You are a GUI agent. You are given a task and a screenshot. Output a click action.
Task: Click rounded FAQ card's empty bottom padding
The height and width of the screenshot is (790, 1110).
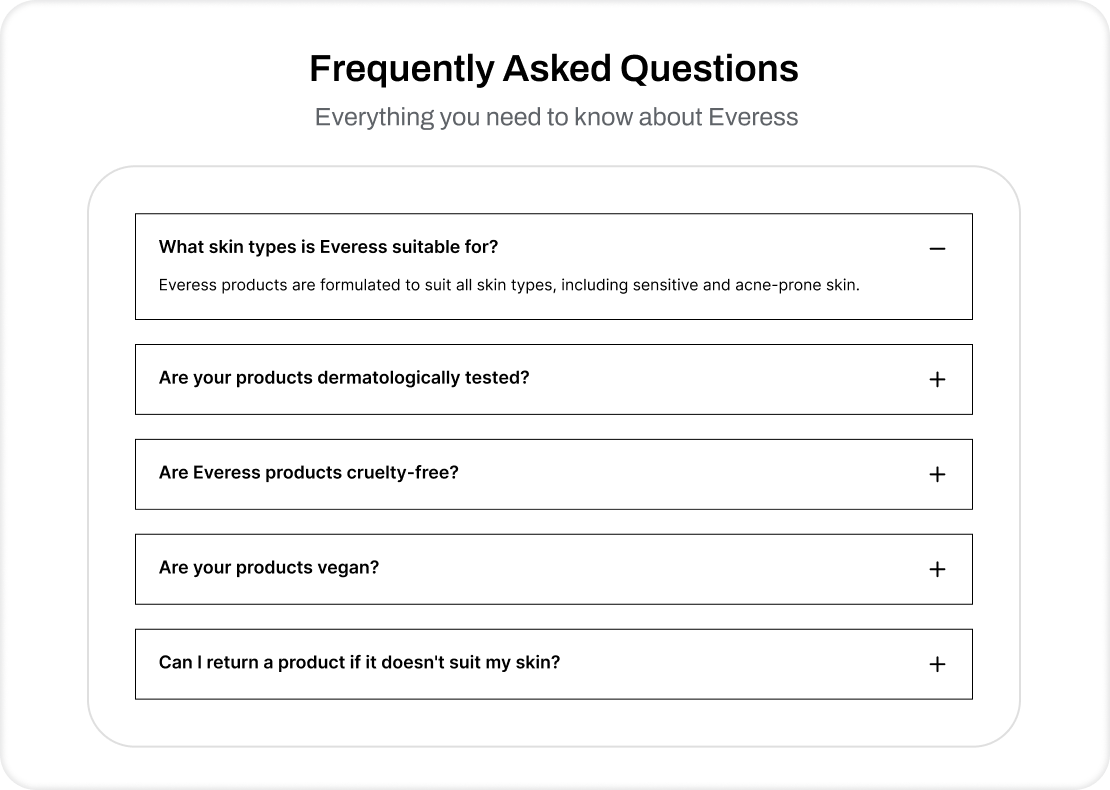[x=554, y=723]
